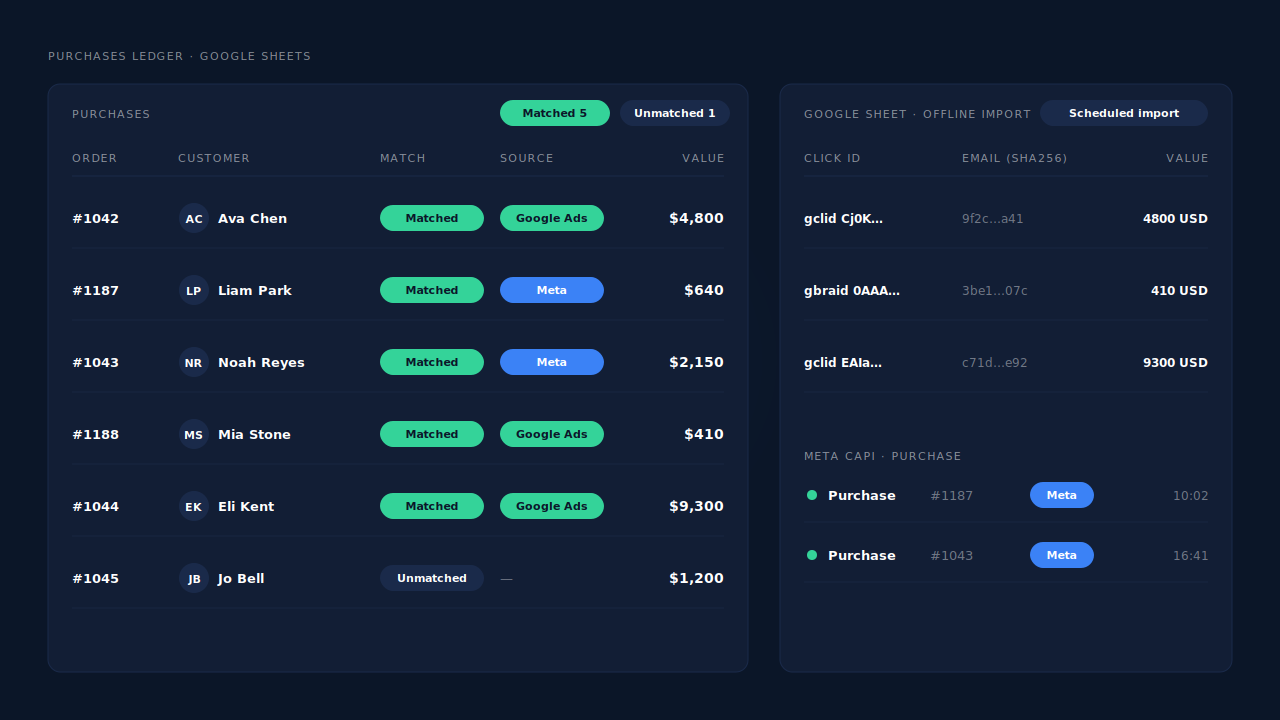Image resolution: width=1280 pixels, height=720 pixels.
Task: Click the 16:41 timestamp of the Purchase event
Action: point(1190,555)
